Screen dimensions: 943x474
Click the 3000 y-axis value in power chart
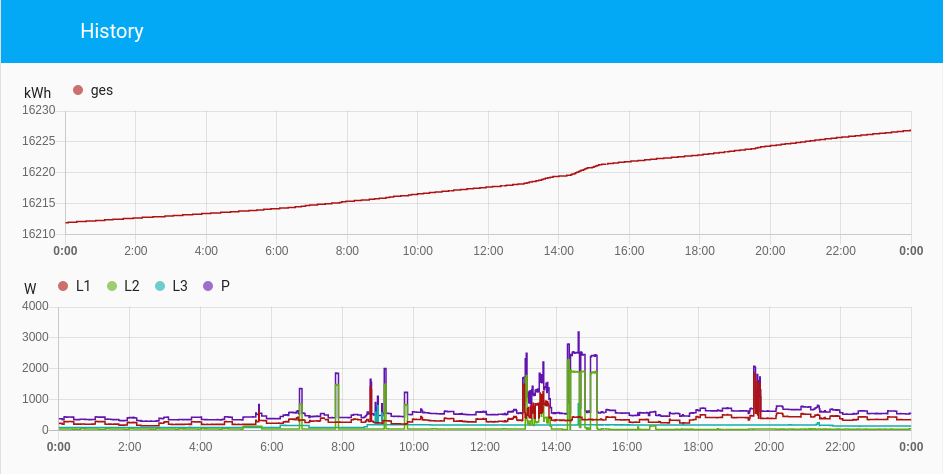tap(36, 337)
